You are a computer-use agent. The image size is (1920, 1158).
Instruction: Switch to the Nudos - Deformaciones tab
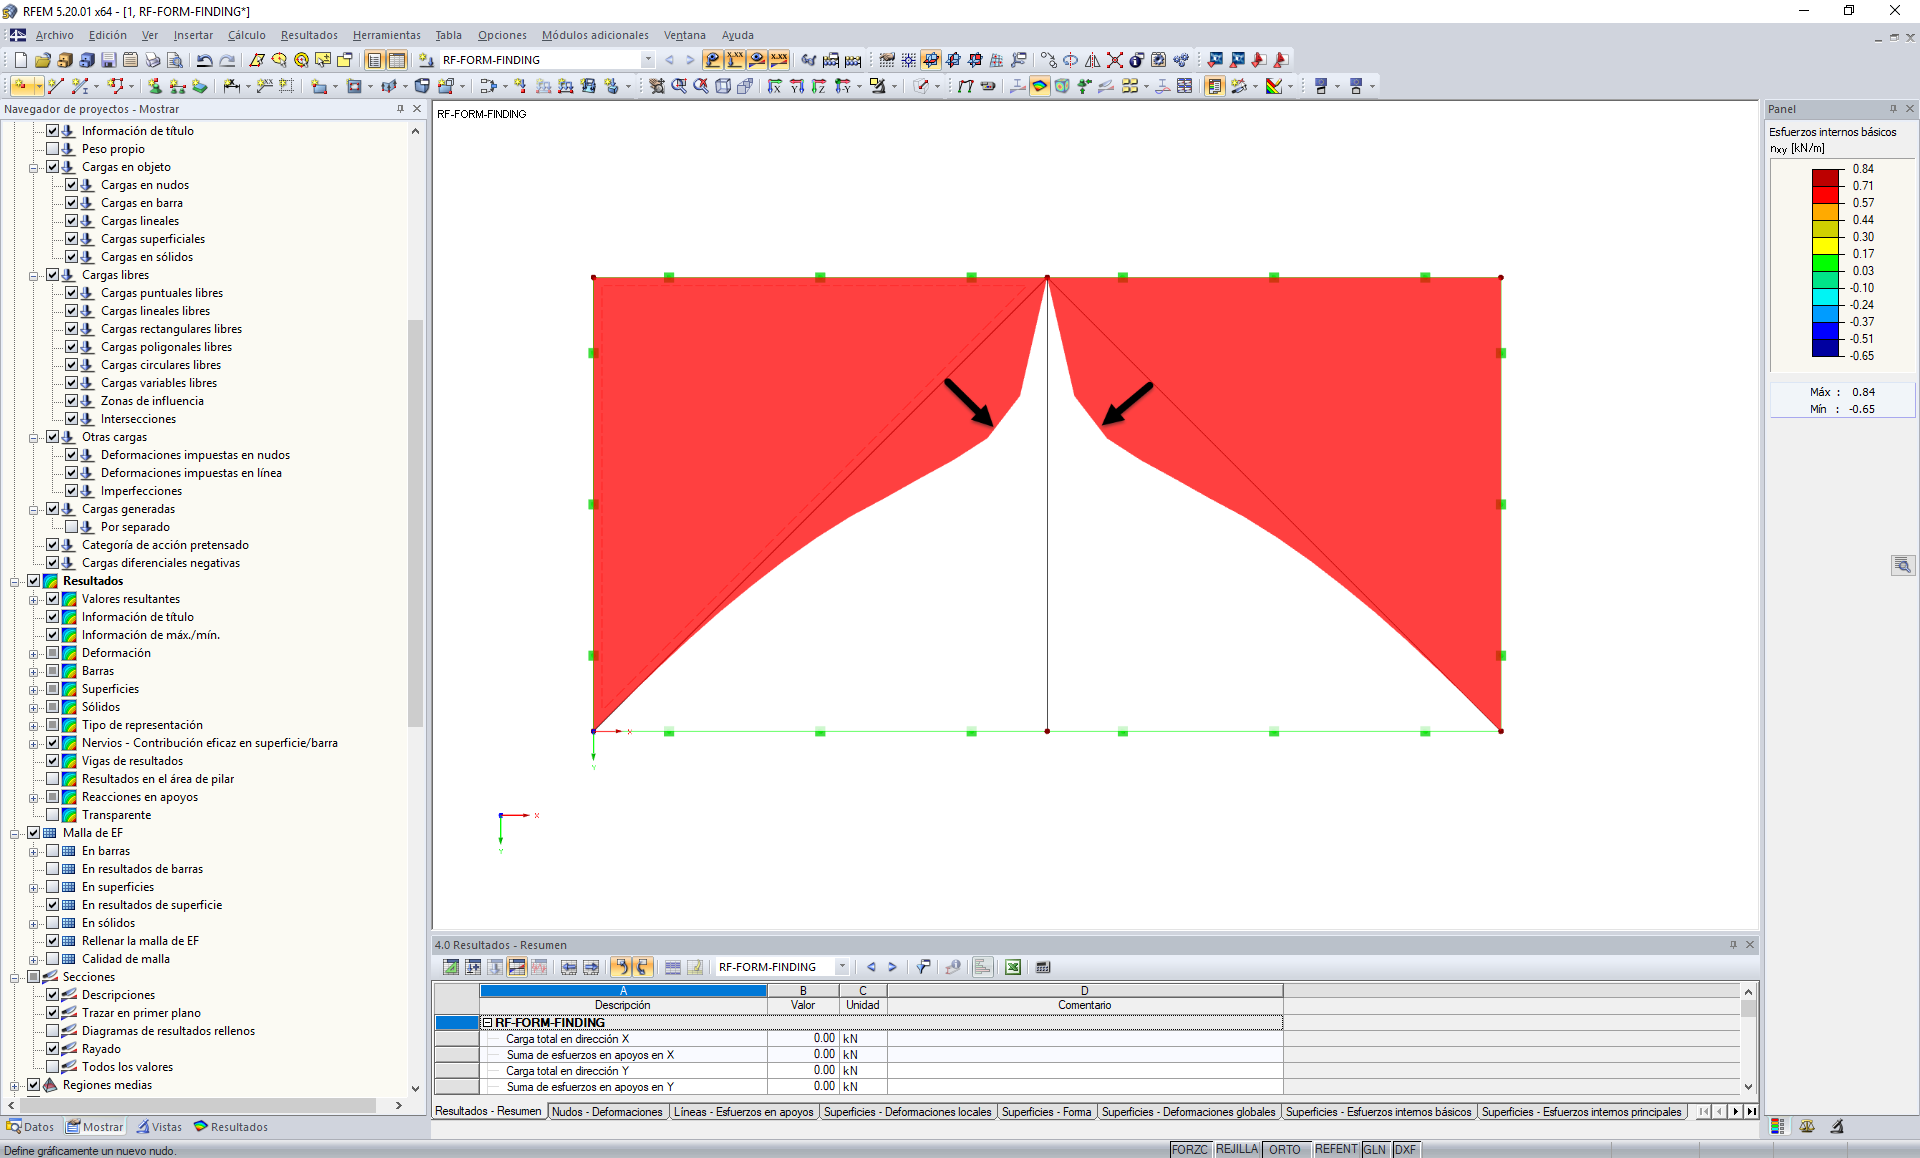click(607, 1112)
